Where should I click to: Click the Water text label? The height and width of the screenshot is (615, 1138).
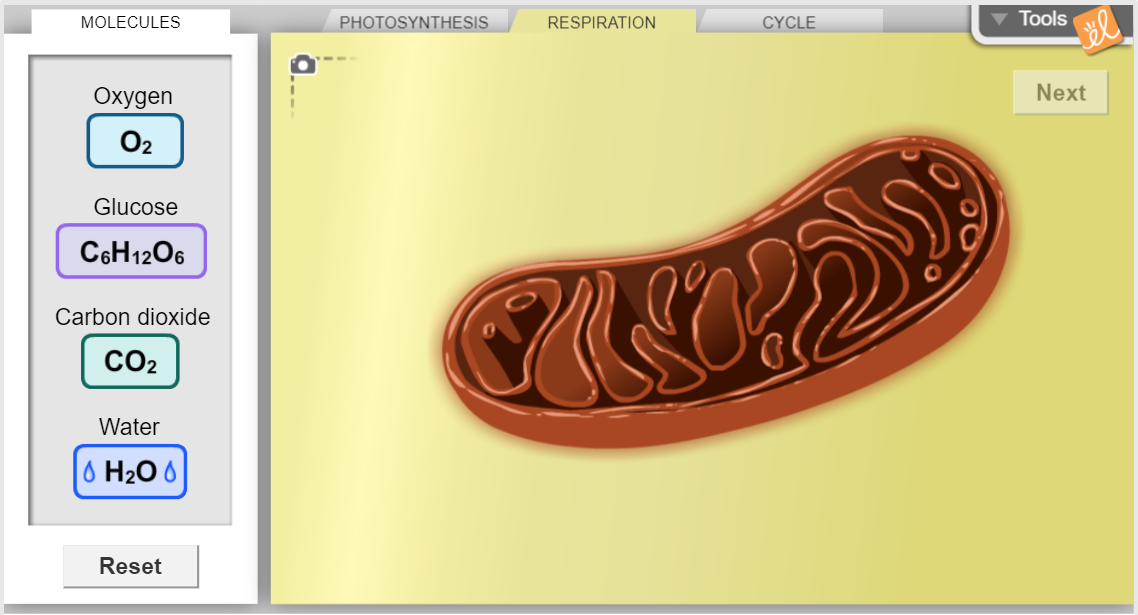pyautogui.click(x=129, y=427)
